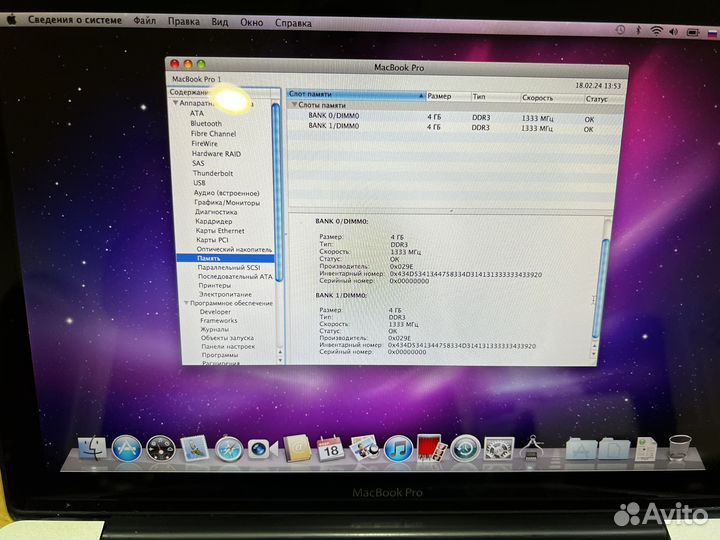720x540 pixels.
Task: Open the Wi-Fi status menu
Action: pyautogui.click(x=656, y=31)
